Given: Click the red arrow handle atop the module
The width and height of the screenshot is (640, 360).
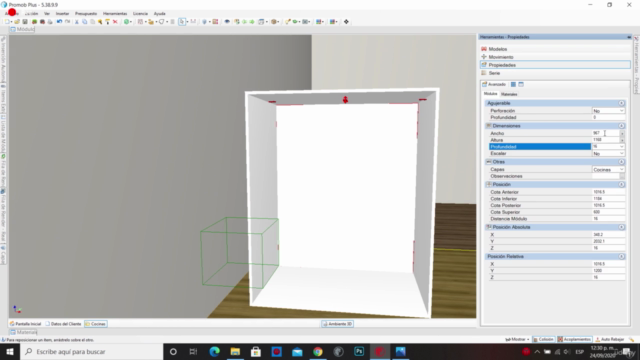Looking at the screenshot, I should (345, 100).
